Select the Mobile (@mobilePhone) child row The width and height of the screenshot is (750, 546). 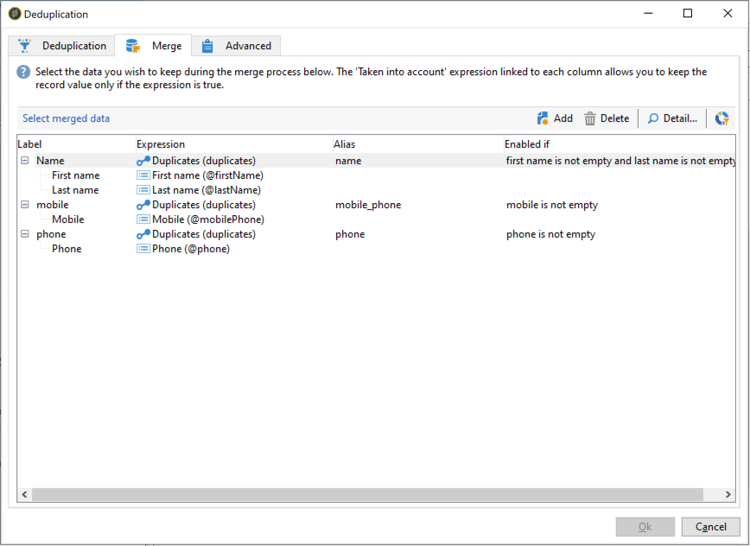[376, 219]
